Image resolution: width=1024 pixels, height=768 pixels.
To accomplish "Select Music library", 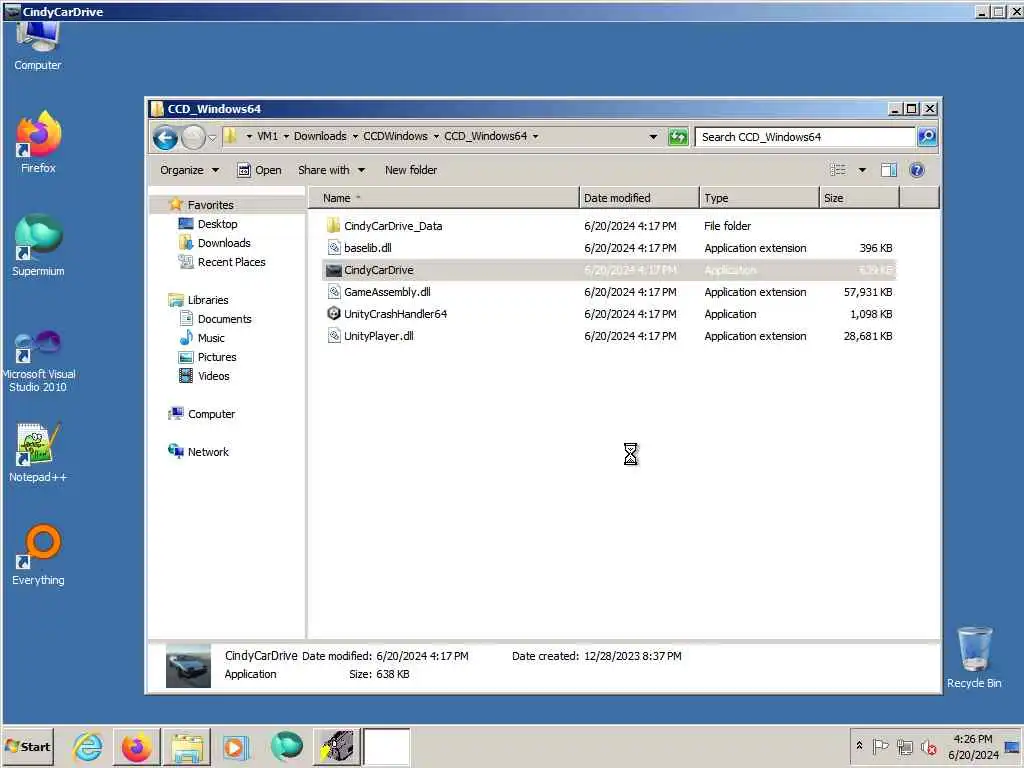I will click(211, 338).
